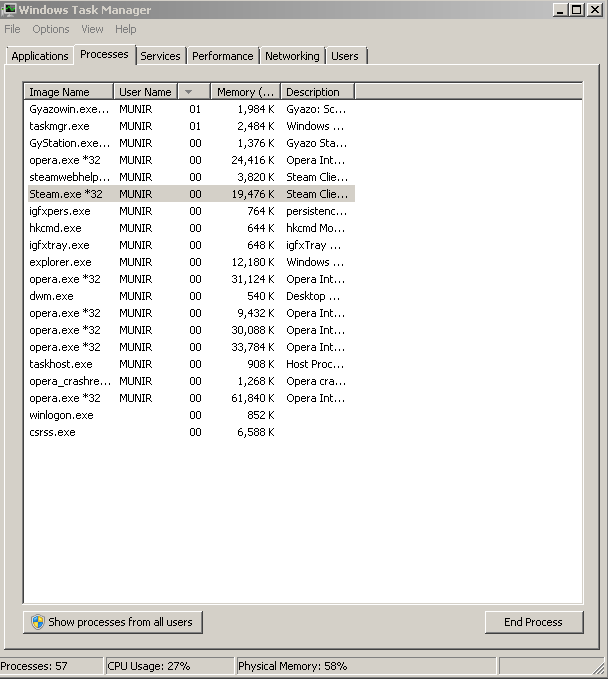Click the End Process button
Screen dimensions: 608x679
[534, 622]
